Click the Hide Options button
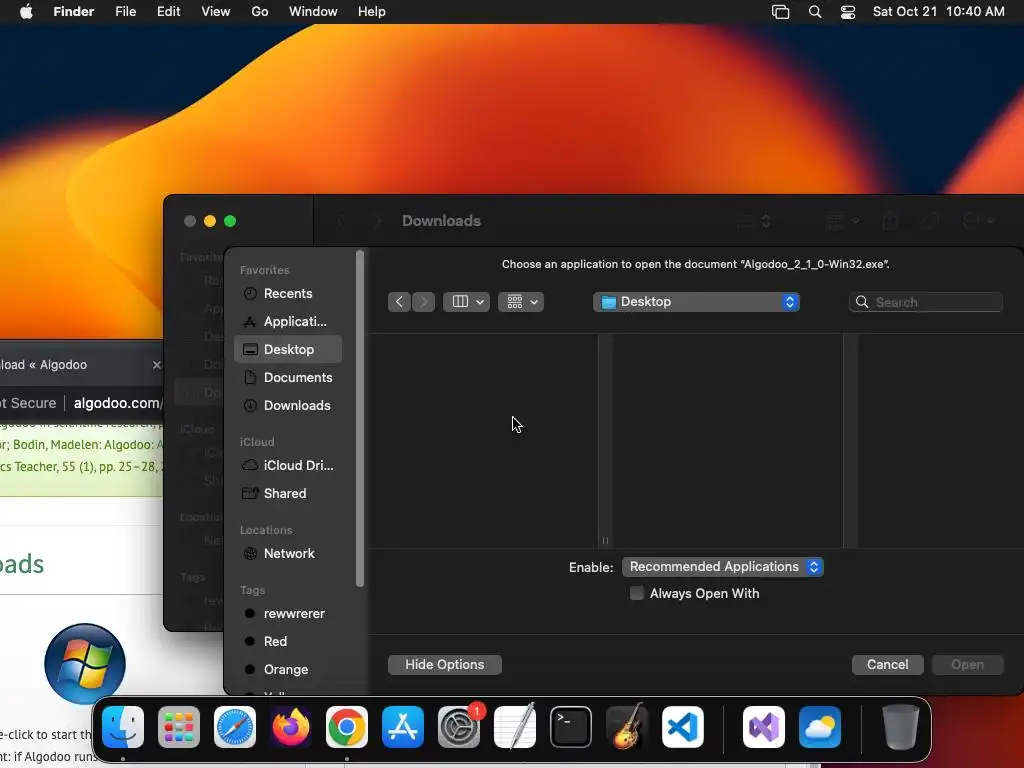Screen dimensions: 1024x768 (445, 664)
